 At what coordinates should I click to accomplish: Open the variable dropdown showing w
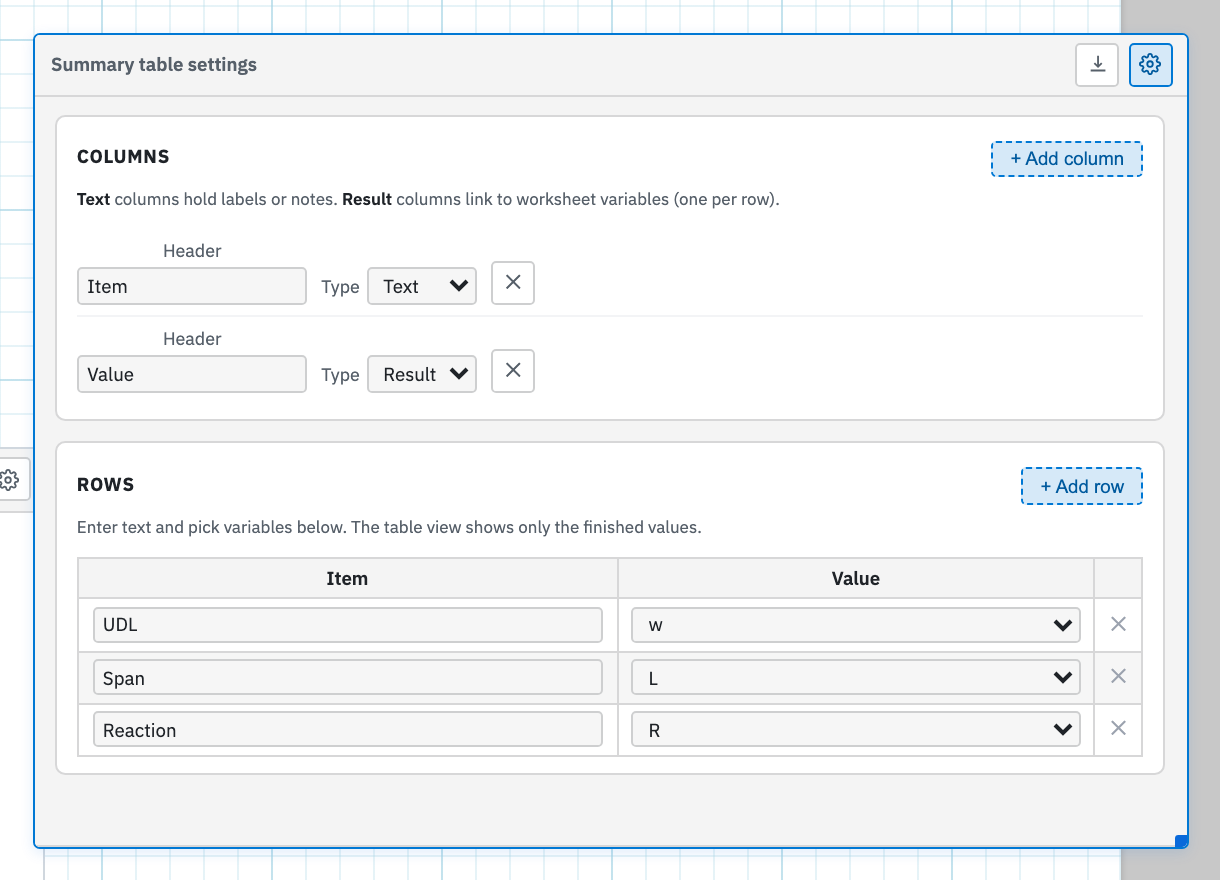tap(856, 625)
